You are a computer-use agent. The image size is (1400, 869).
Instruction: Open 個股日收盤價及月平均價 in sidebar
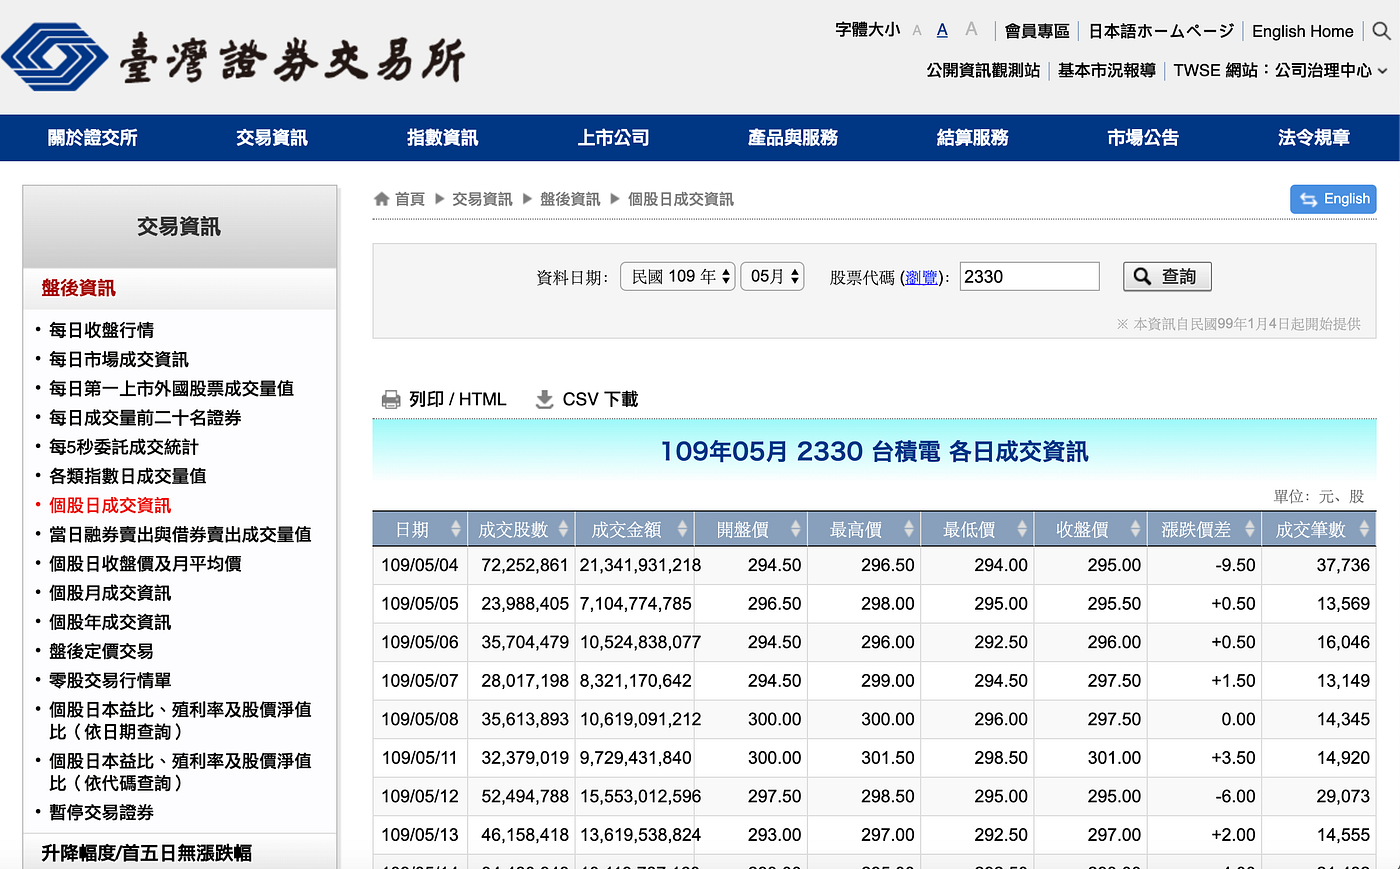[x=145, y=563]
